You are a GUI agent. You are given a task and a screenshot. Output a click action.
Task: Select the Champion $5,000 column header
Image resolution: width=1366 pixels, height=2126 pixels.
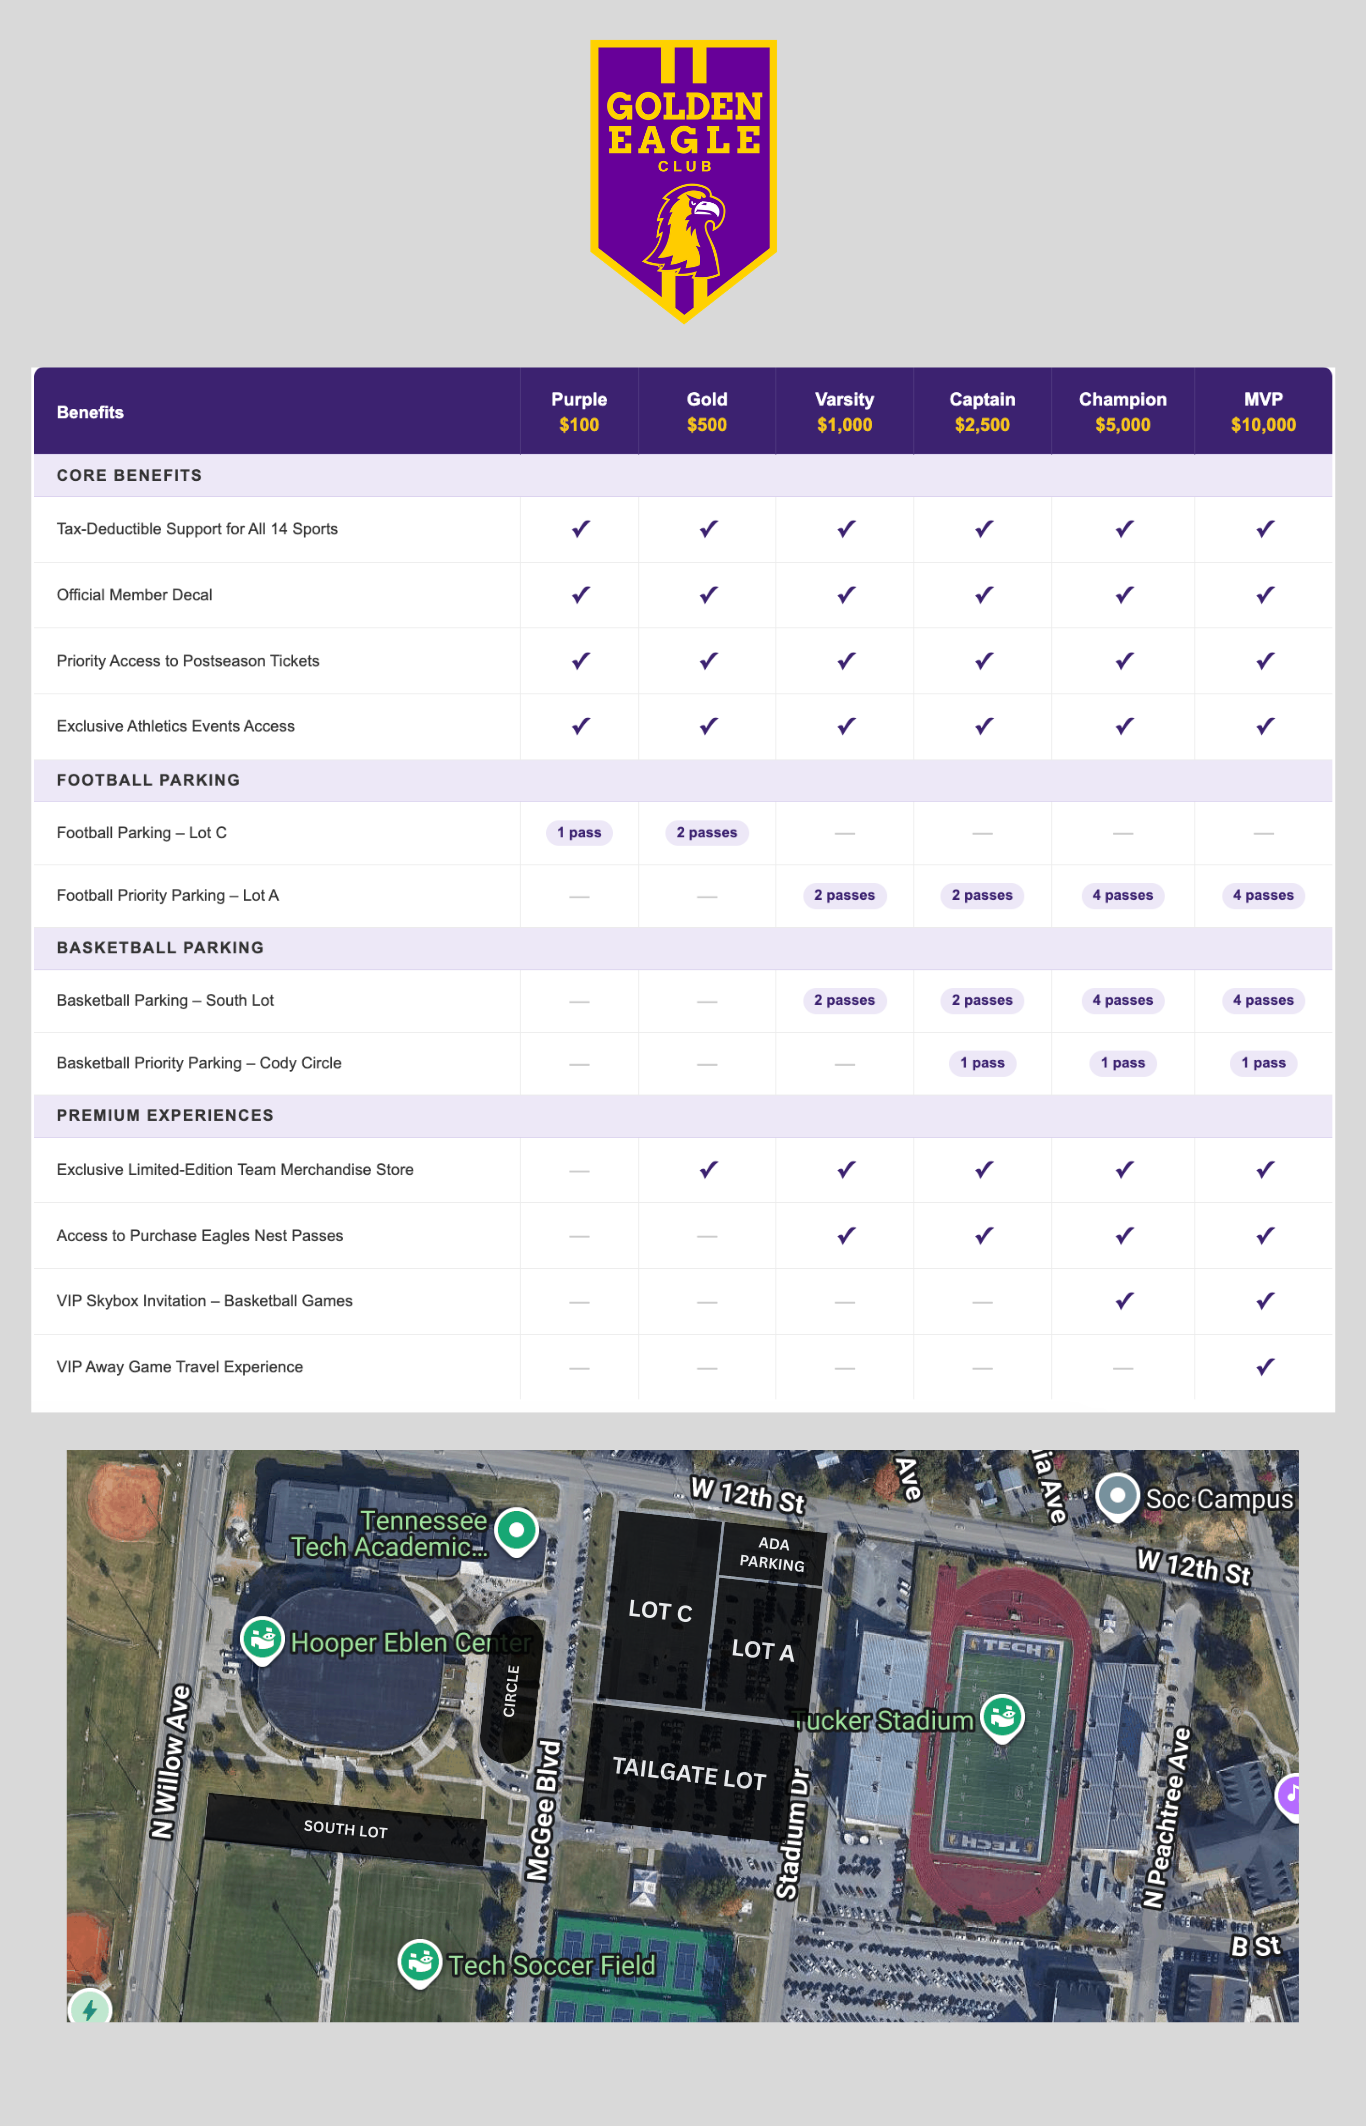pos(1123,411)
